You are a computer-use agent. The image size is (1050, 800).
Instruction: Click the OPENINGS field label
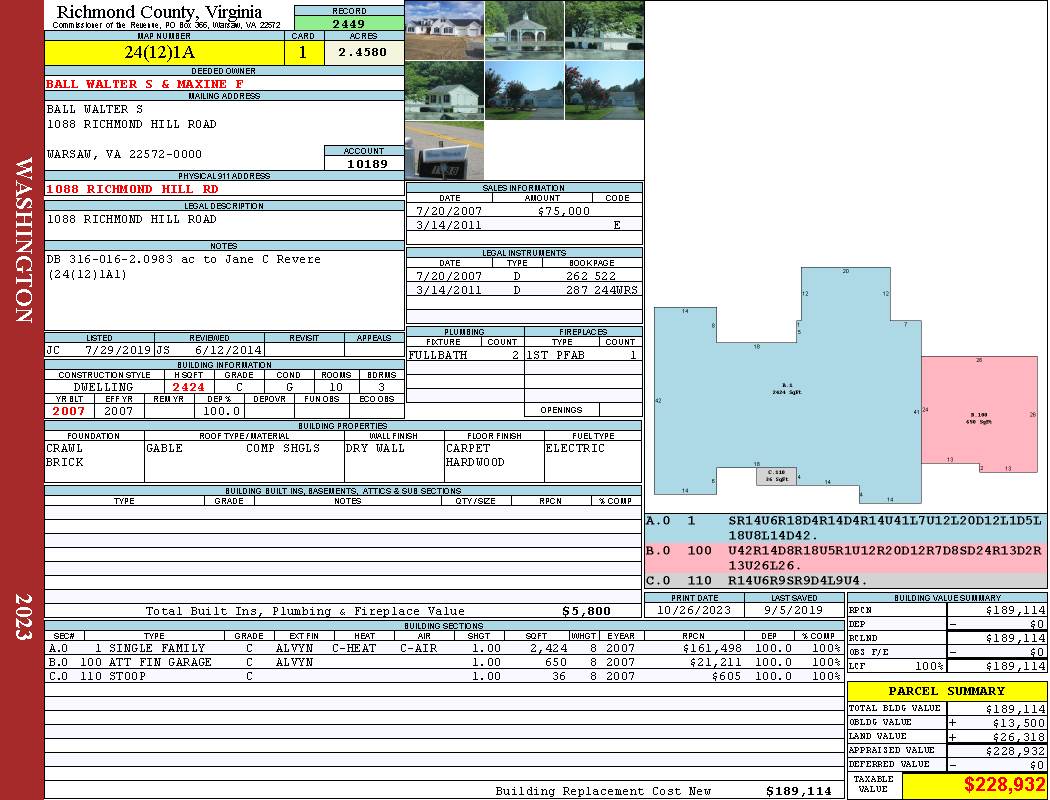[x=561, y=410]
